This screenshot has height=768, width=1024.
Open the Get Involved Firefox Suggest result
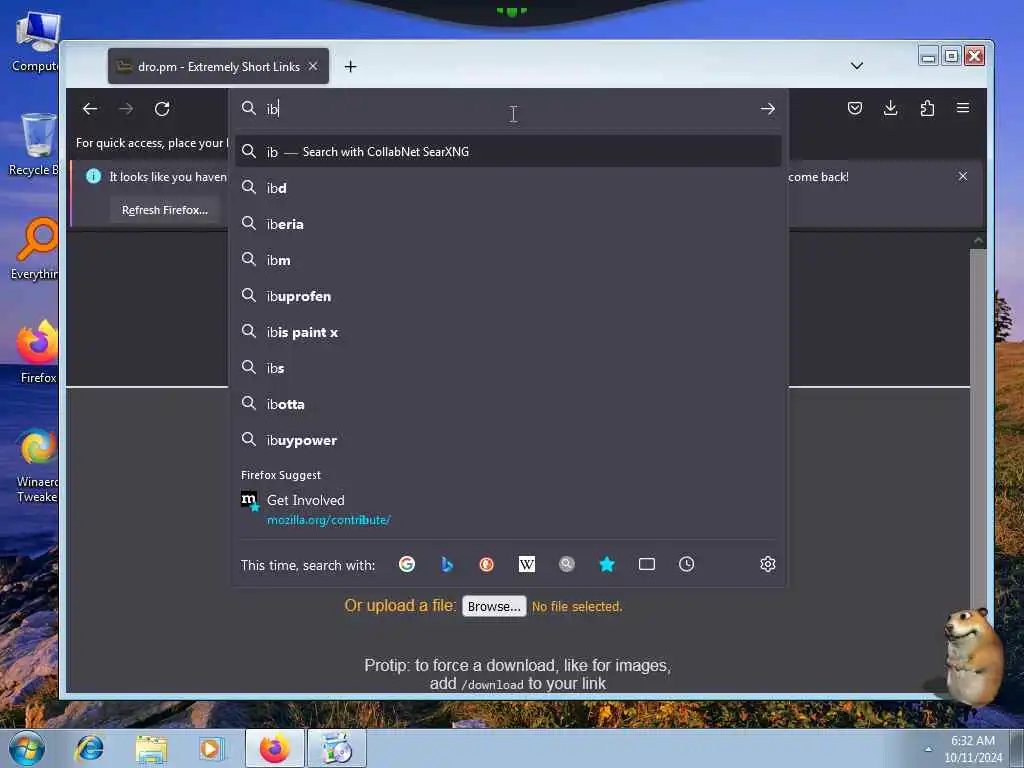point(508,509)
